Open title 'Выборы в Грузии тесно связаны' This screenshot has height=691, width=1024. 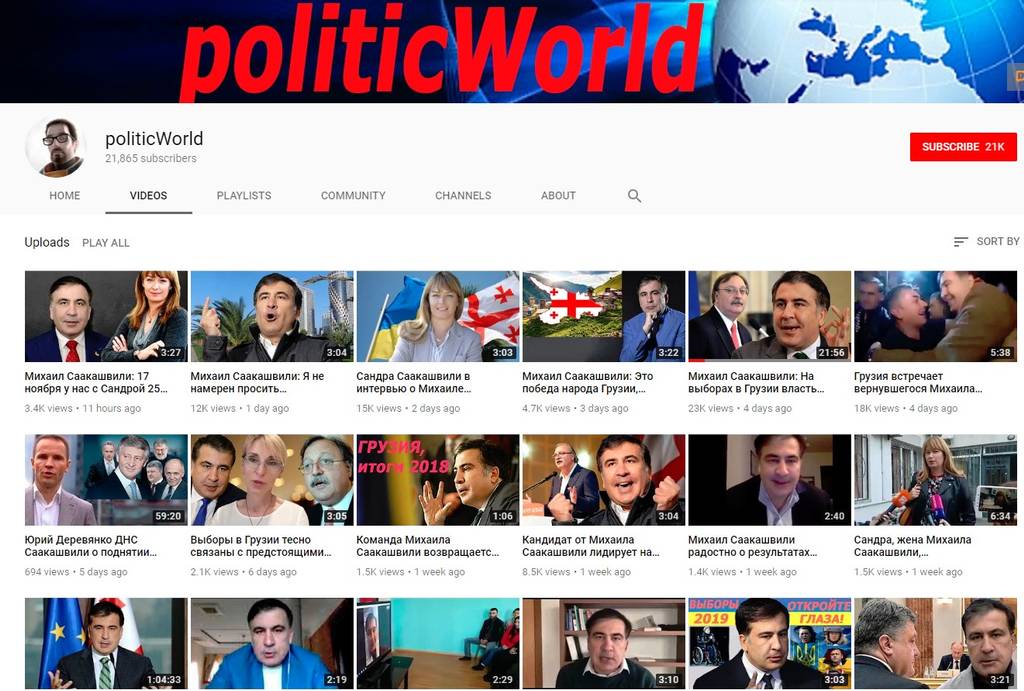(261, 546)
